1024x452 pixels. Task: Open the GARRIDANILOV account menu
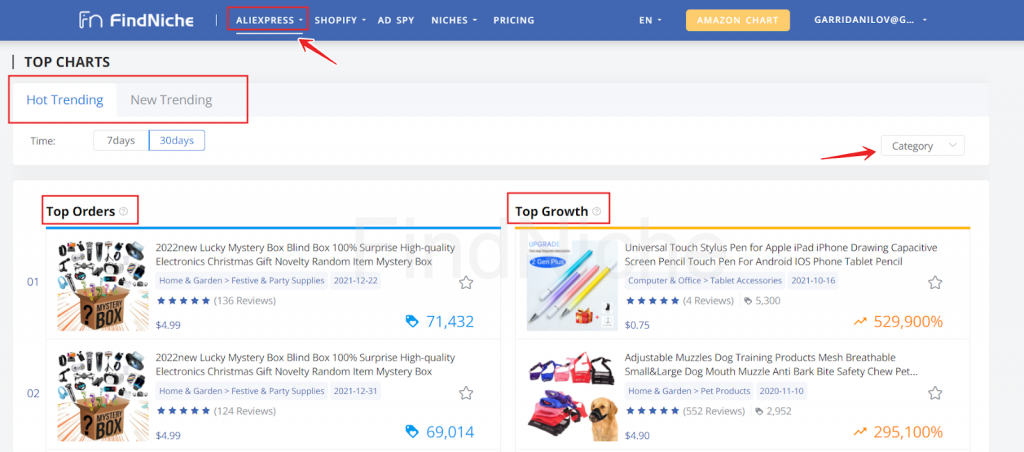871,20
